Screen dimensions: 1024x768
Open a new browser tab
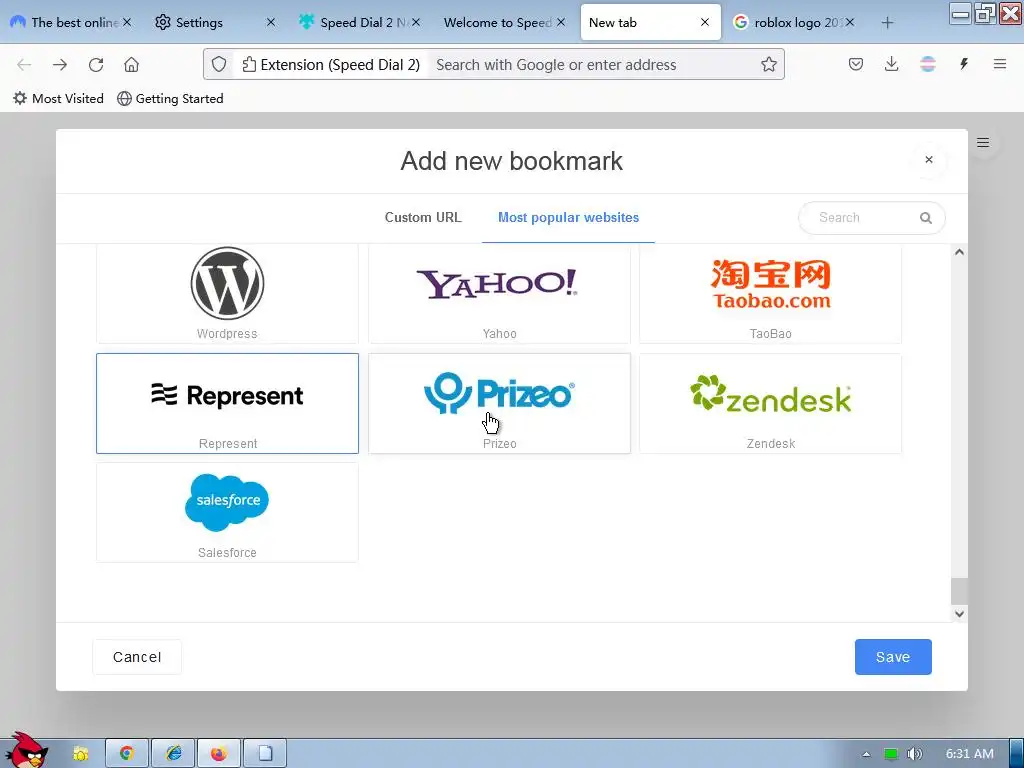point(887,23)
